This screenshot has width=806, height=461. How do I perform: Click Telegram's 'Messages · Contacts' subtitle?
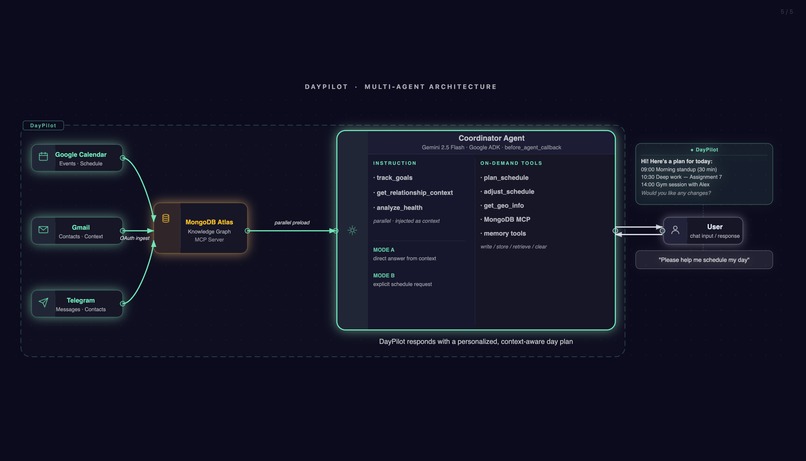click(x=81, y=309)
